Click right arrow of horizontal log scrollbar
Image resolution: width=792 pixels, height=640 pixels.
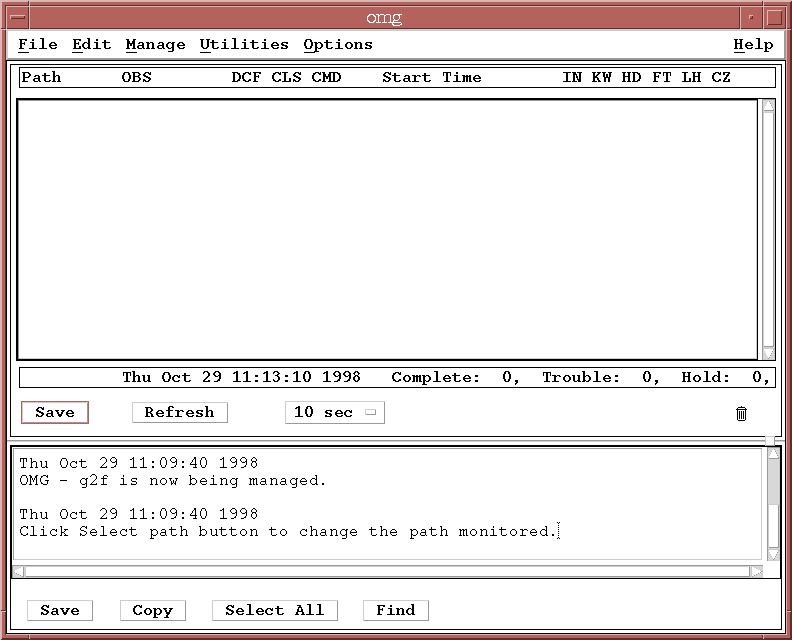pyautogui.click(x=757, y=571)
